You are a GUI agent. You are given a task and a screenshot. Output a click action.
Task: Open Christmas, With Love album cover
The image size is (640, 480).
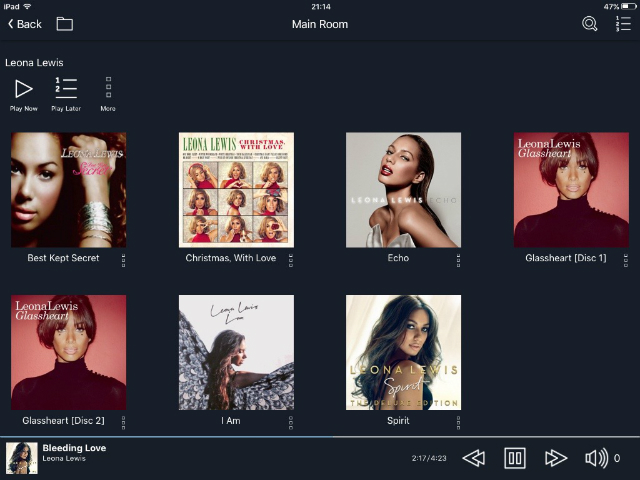coord(236,190)
